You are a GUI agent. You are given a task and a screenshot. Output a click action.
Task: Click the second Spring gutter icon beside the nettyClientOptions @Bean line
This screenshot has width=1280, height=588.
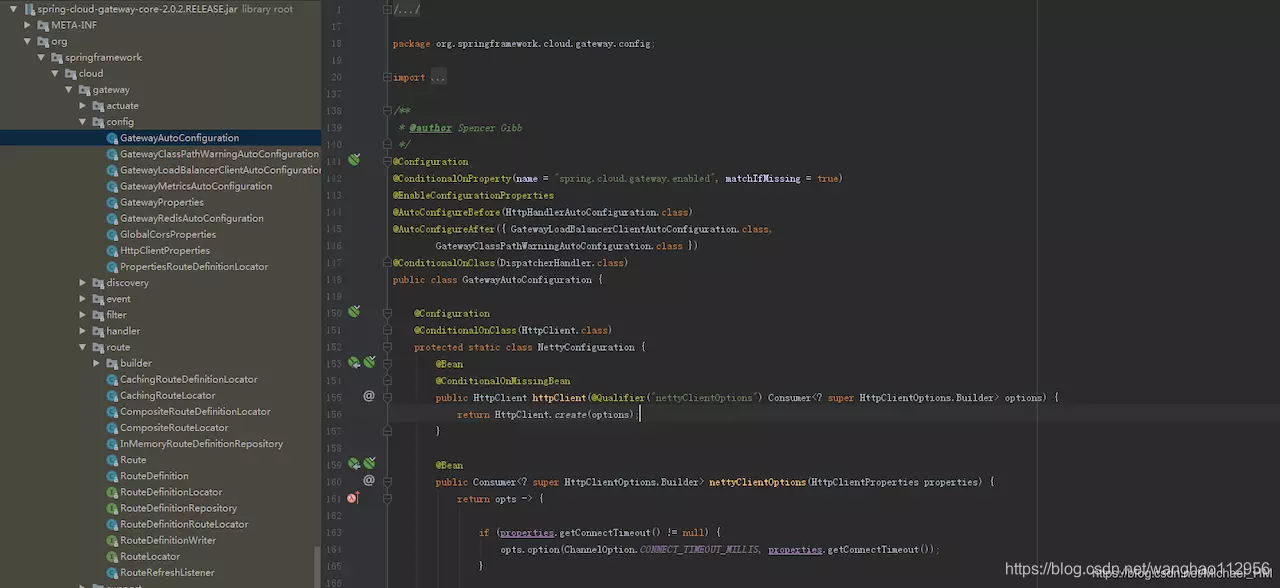pos(369,464)
